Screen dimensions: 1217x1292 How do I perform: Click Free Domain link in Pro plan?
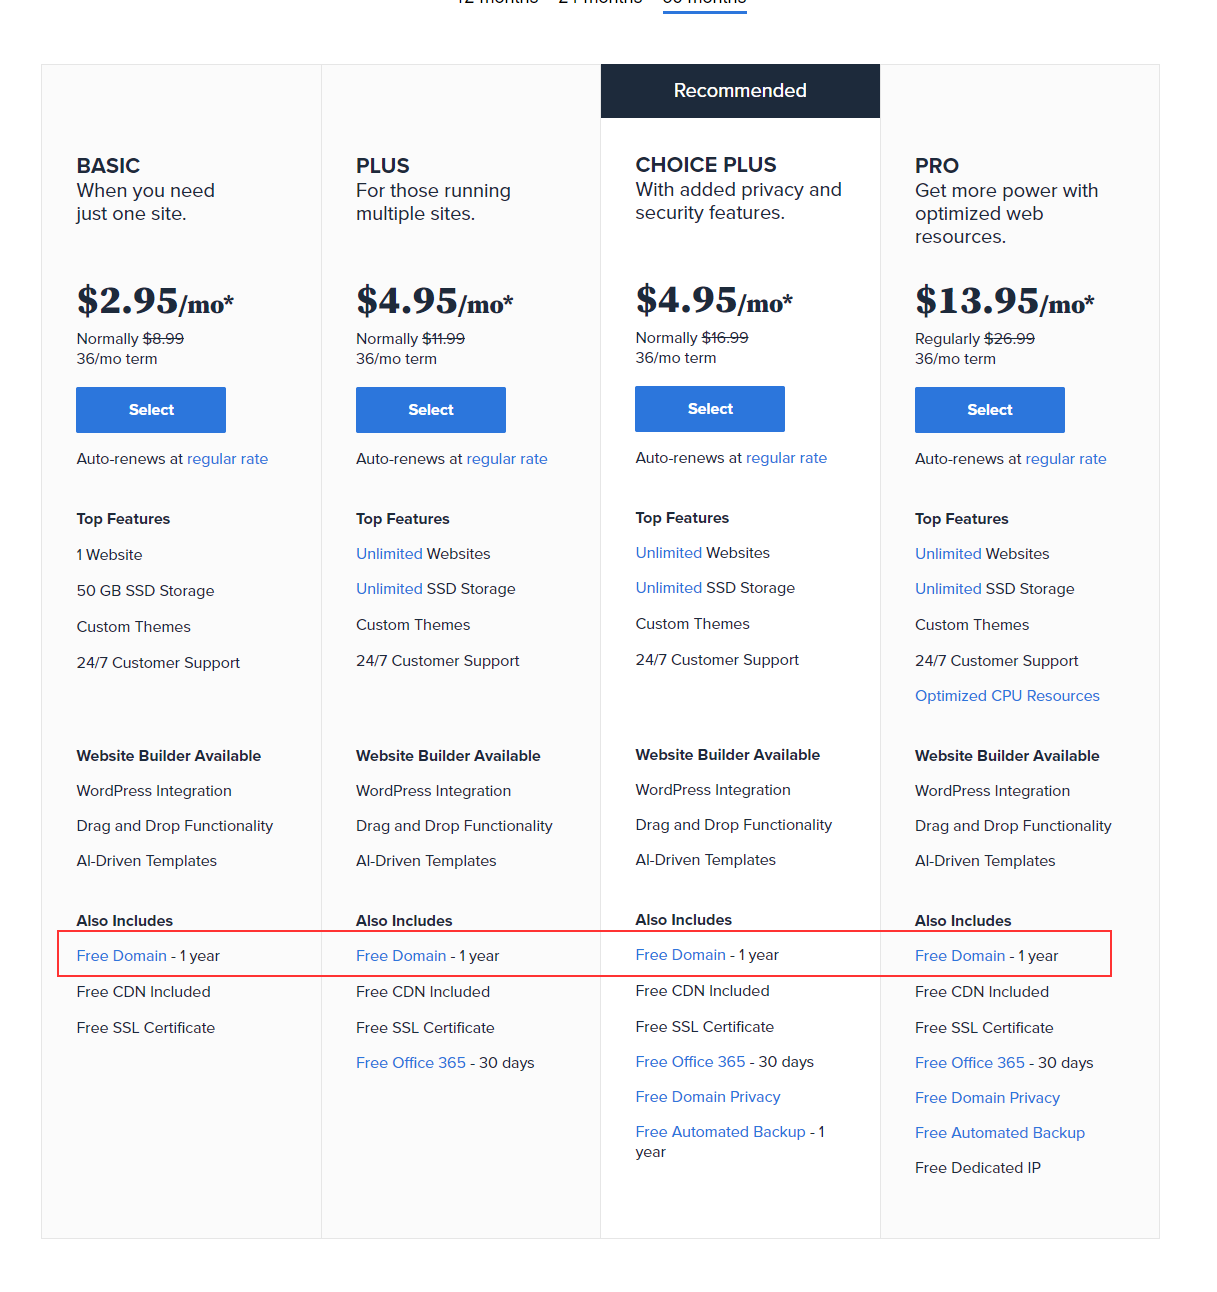[960, 956]
